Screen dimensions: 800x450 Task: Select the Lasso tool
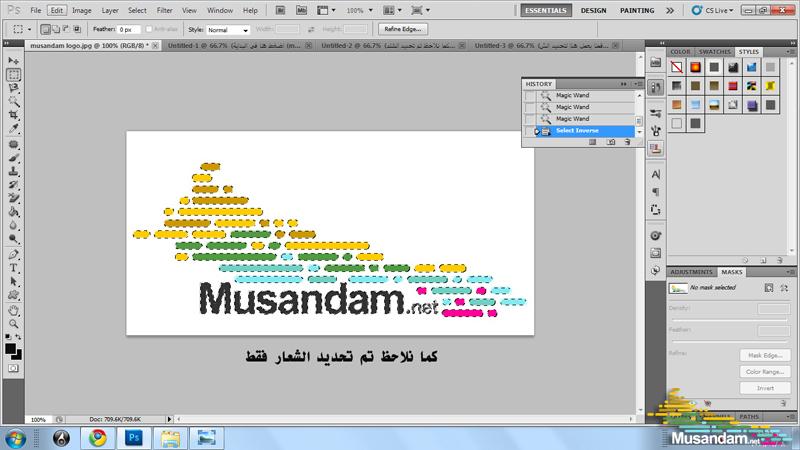tap(13, 88)
